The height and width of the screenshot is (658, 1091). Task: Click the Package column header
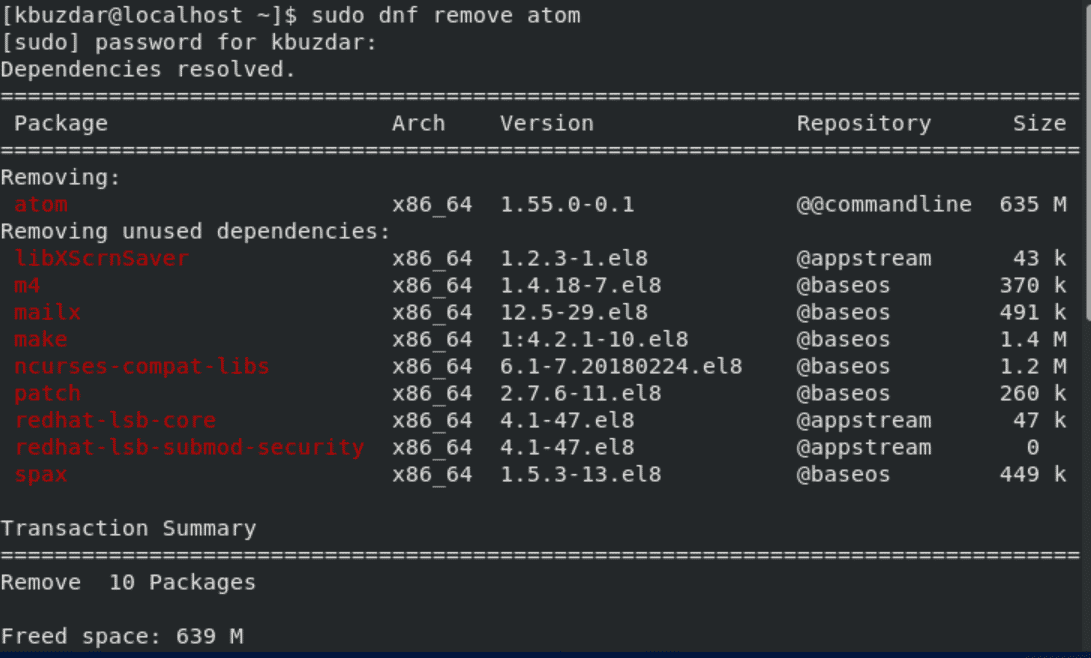point(61,124)
